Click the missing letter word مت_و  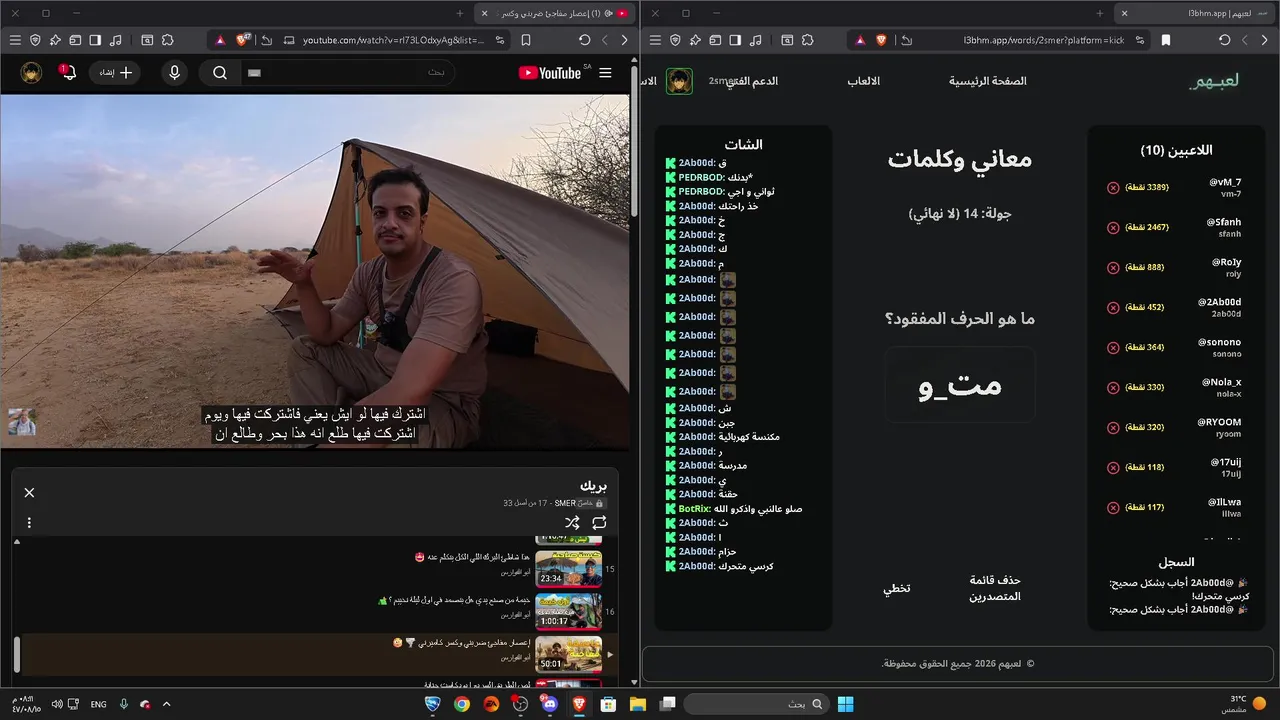[960, 385]
